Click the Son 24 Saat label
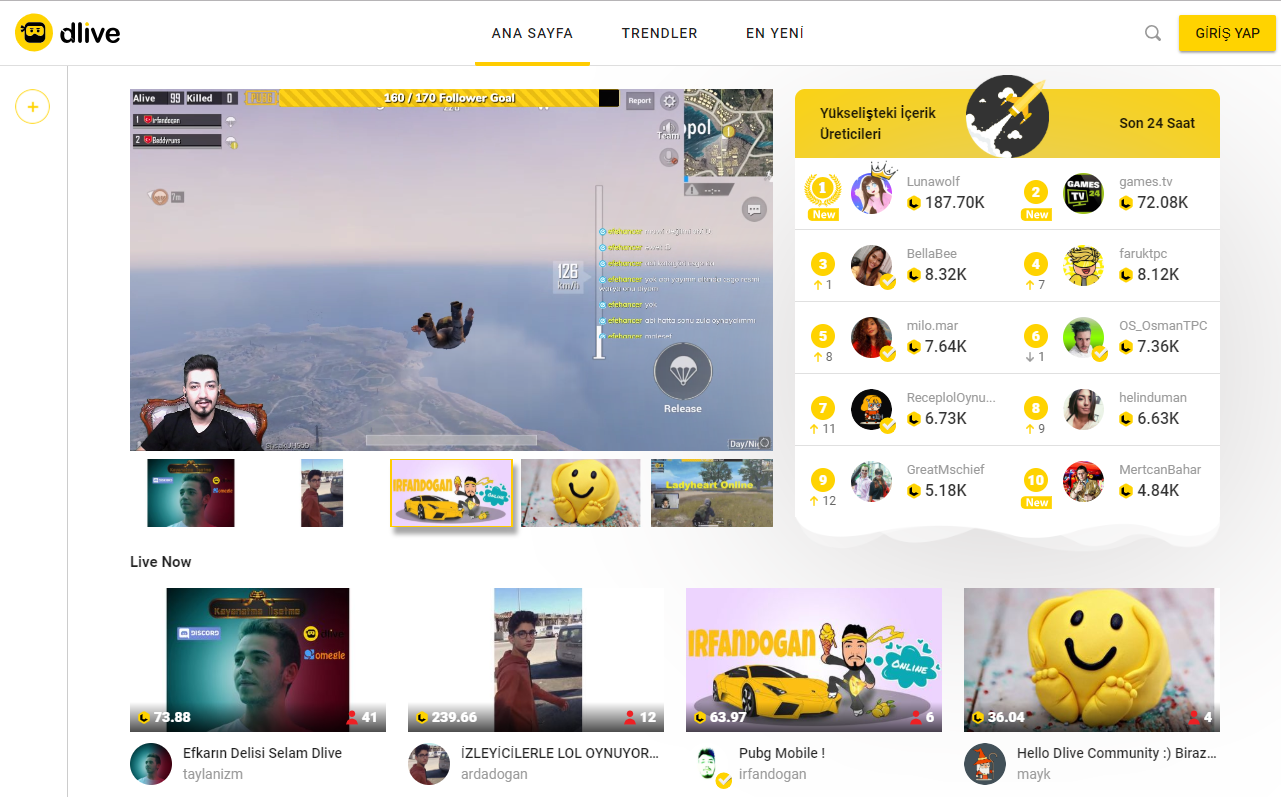 (x=1157, y=123)
